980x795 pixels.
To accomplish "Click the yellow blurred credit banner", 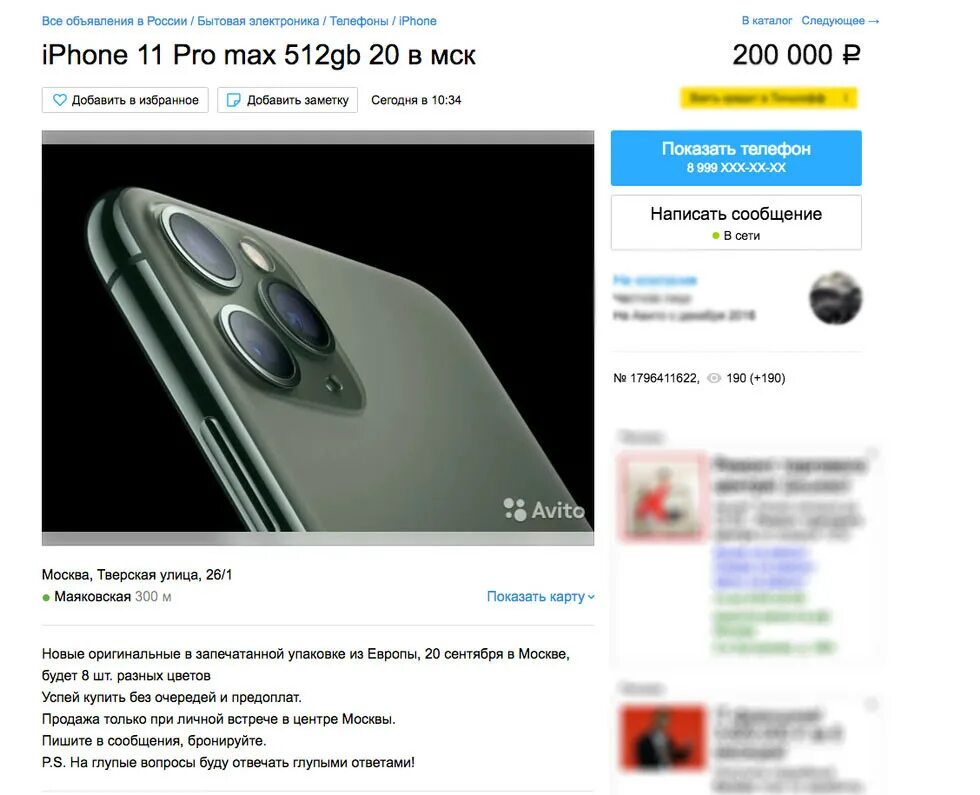I will (769, 98).
